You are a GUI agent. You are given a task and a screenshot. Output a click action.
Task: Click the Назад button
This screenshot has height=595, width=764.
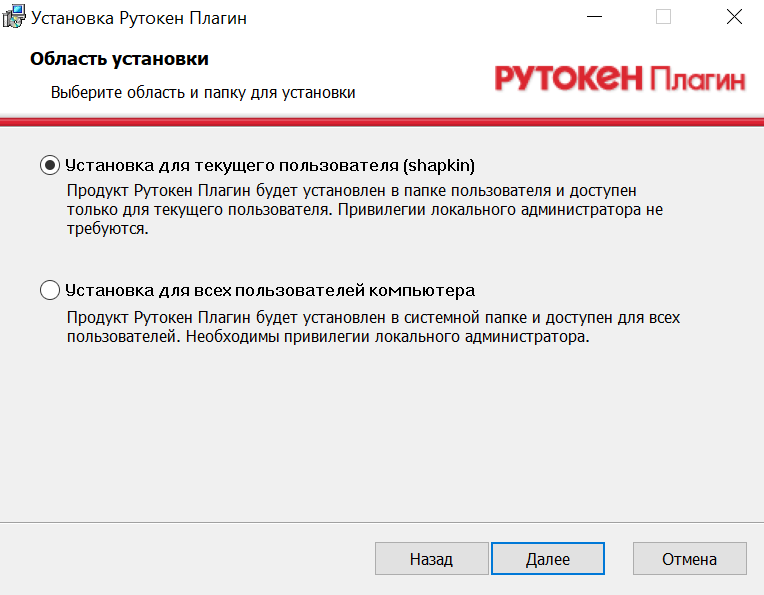click(431, 559)
